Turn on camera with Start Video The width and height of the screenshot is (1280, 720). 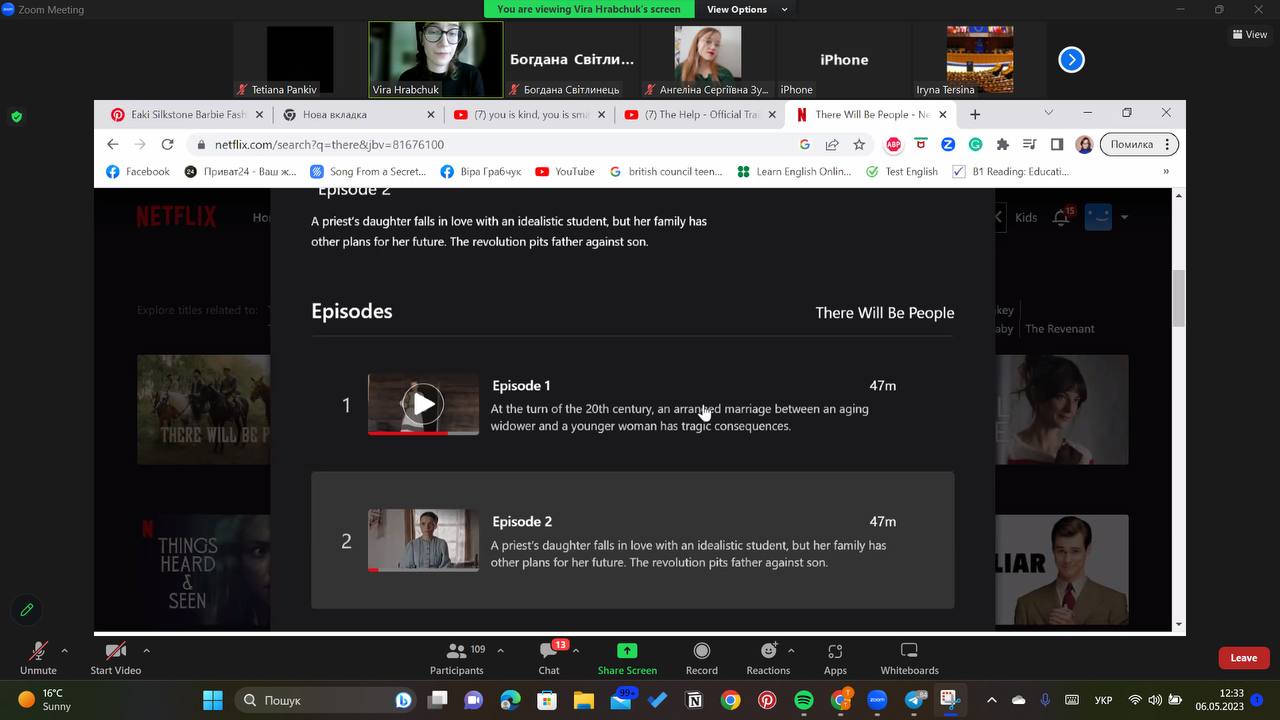click(116, 651)
